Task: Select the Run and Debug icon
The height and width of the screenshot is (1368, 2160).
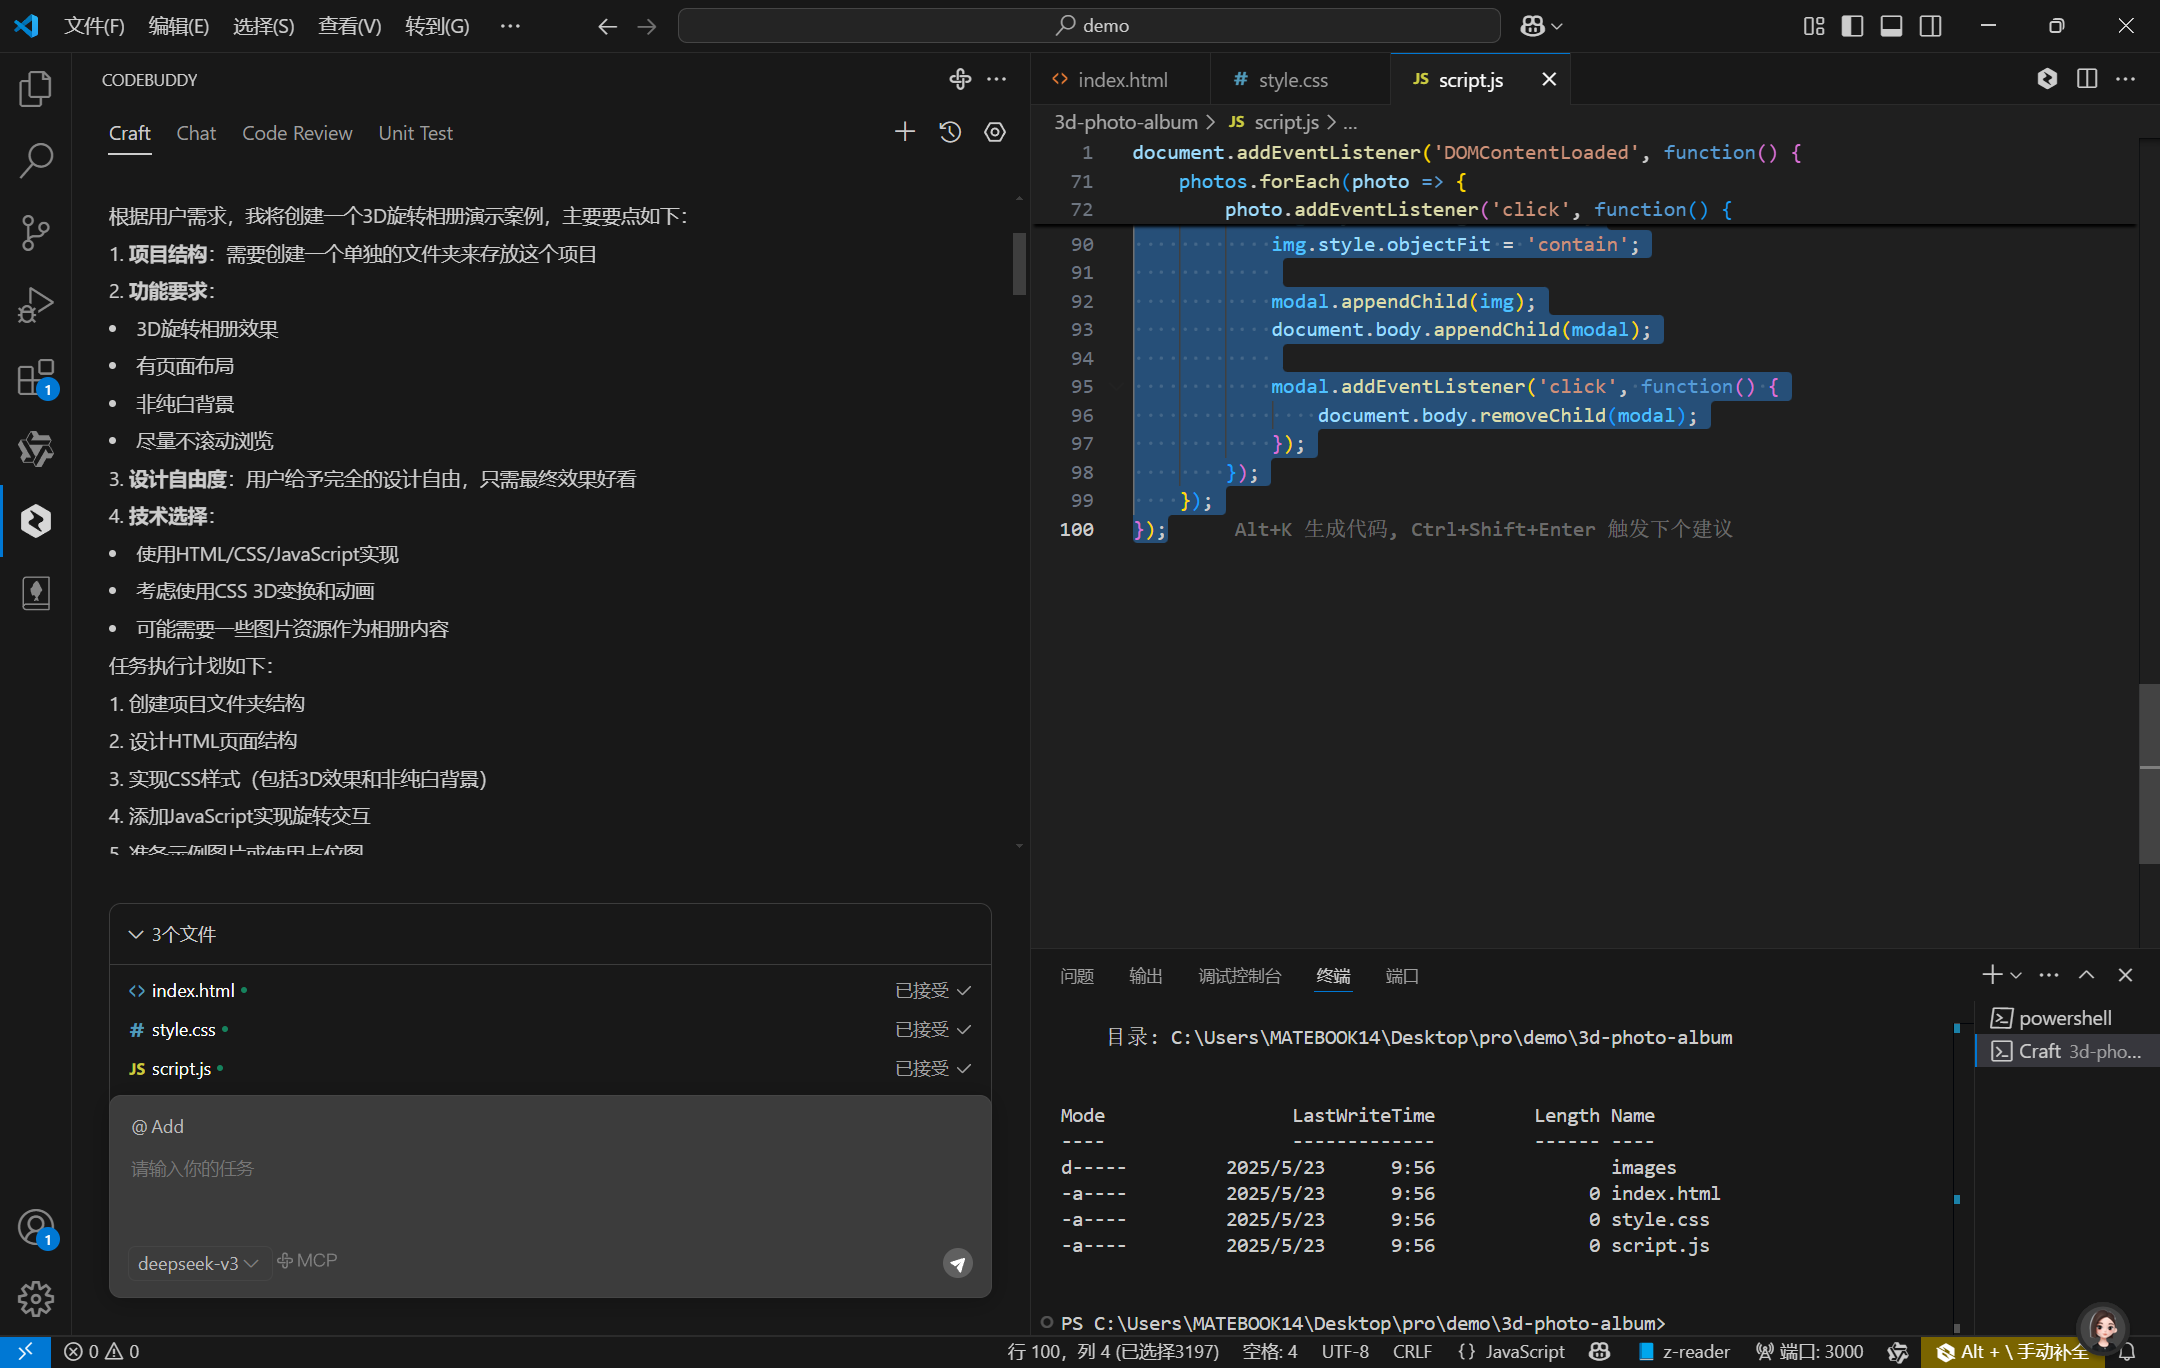Action: [36, 304]
